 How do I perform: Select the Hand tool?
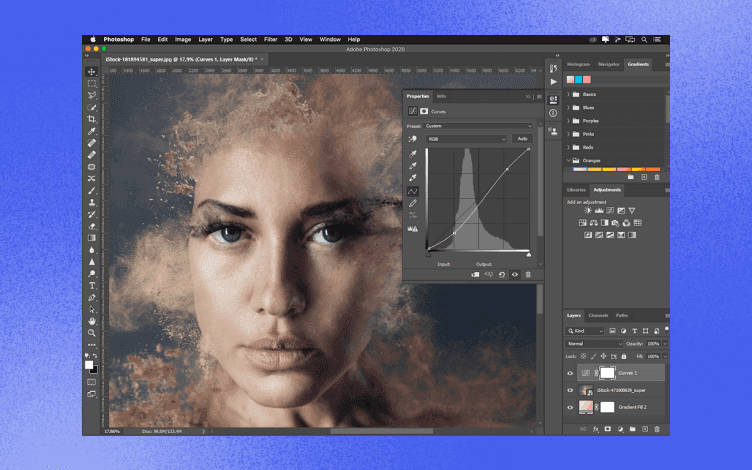pyautogui.click(x=92, y=321)
